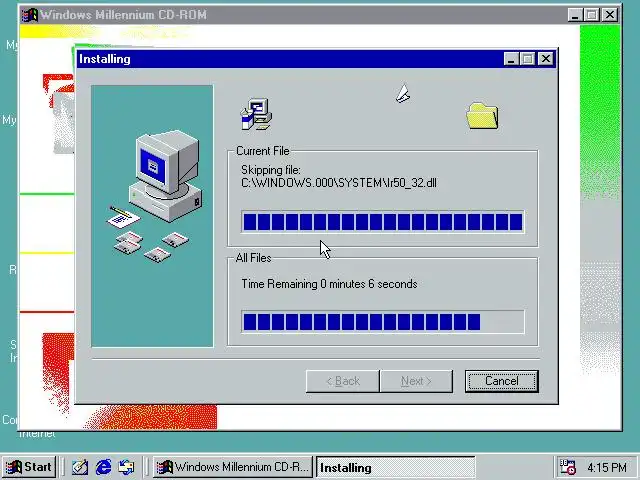This screenshot has width=640, height=480.
Task: Open the Start menu
Action: 29,467
